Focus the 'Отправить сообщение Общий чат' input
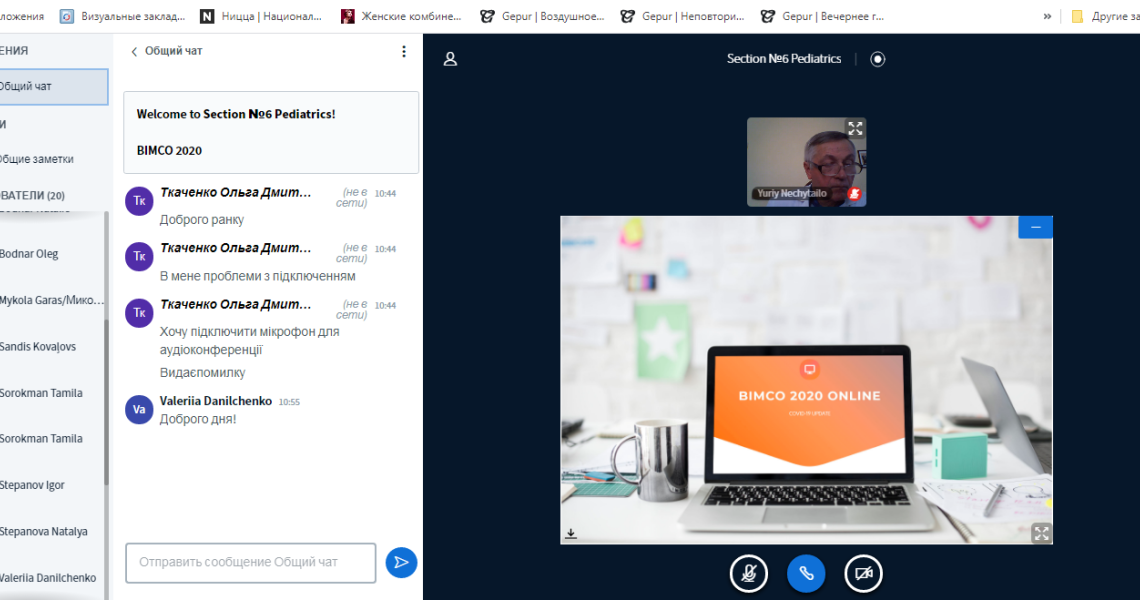Screen dimensions: 1140x600 click(251, 562)
